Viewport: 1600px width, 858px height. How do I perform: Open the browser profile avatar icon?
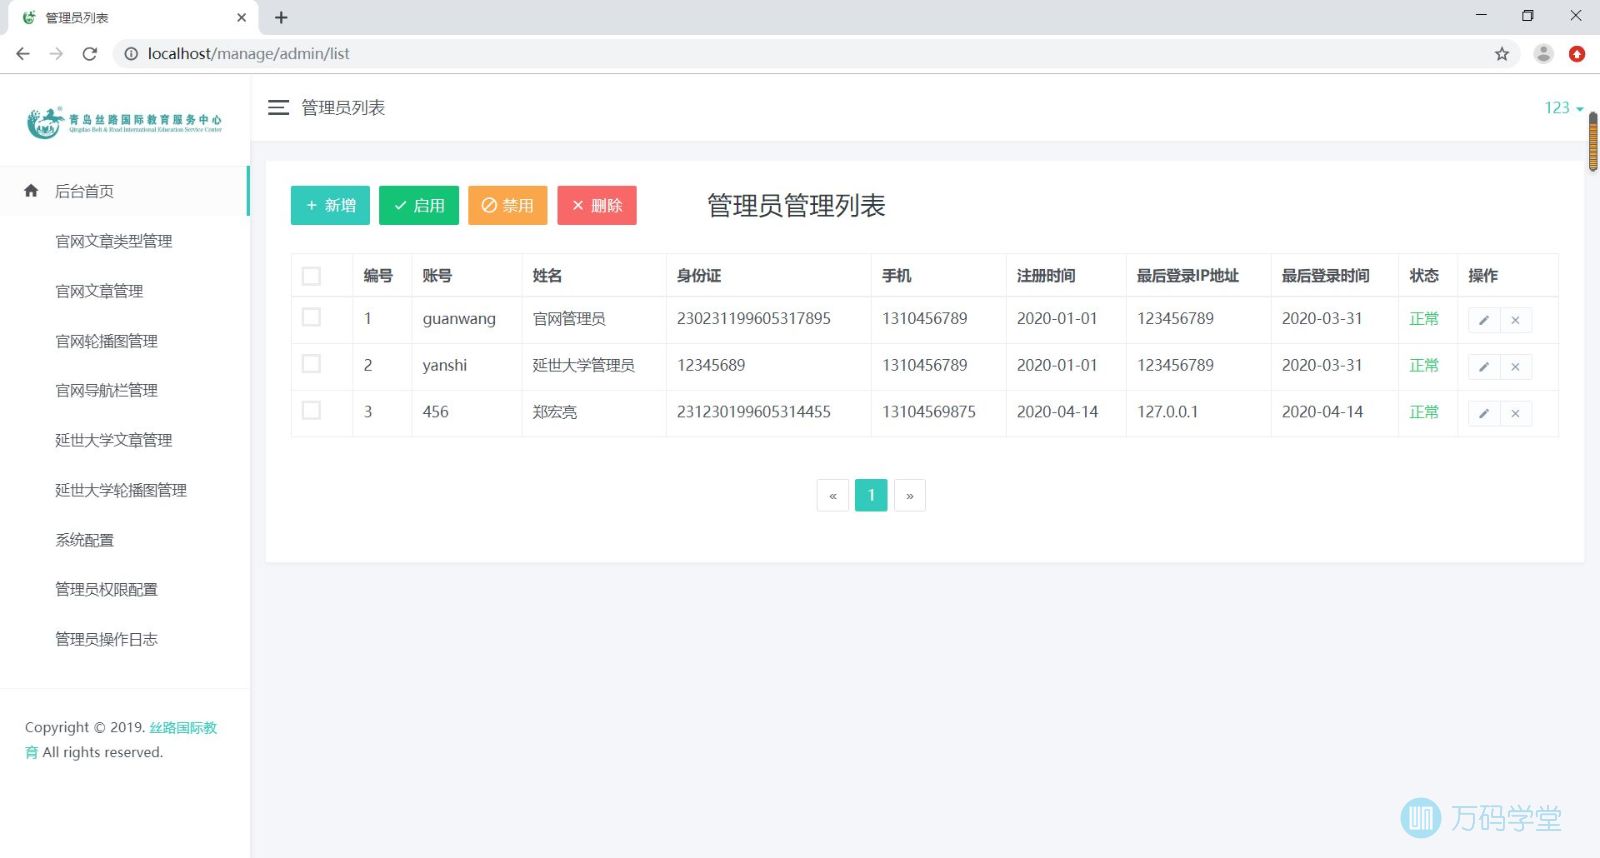coord(1544,54)
